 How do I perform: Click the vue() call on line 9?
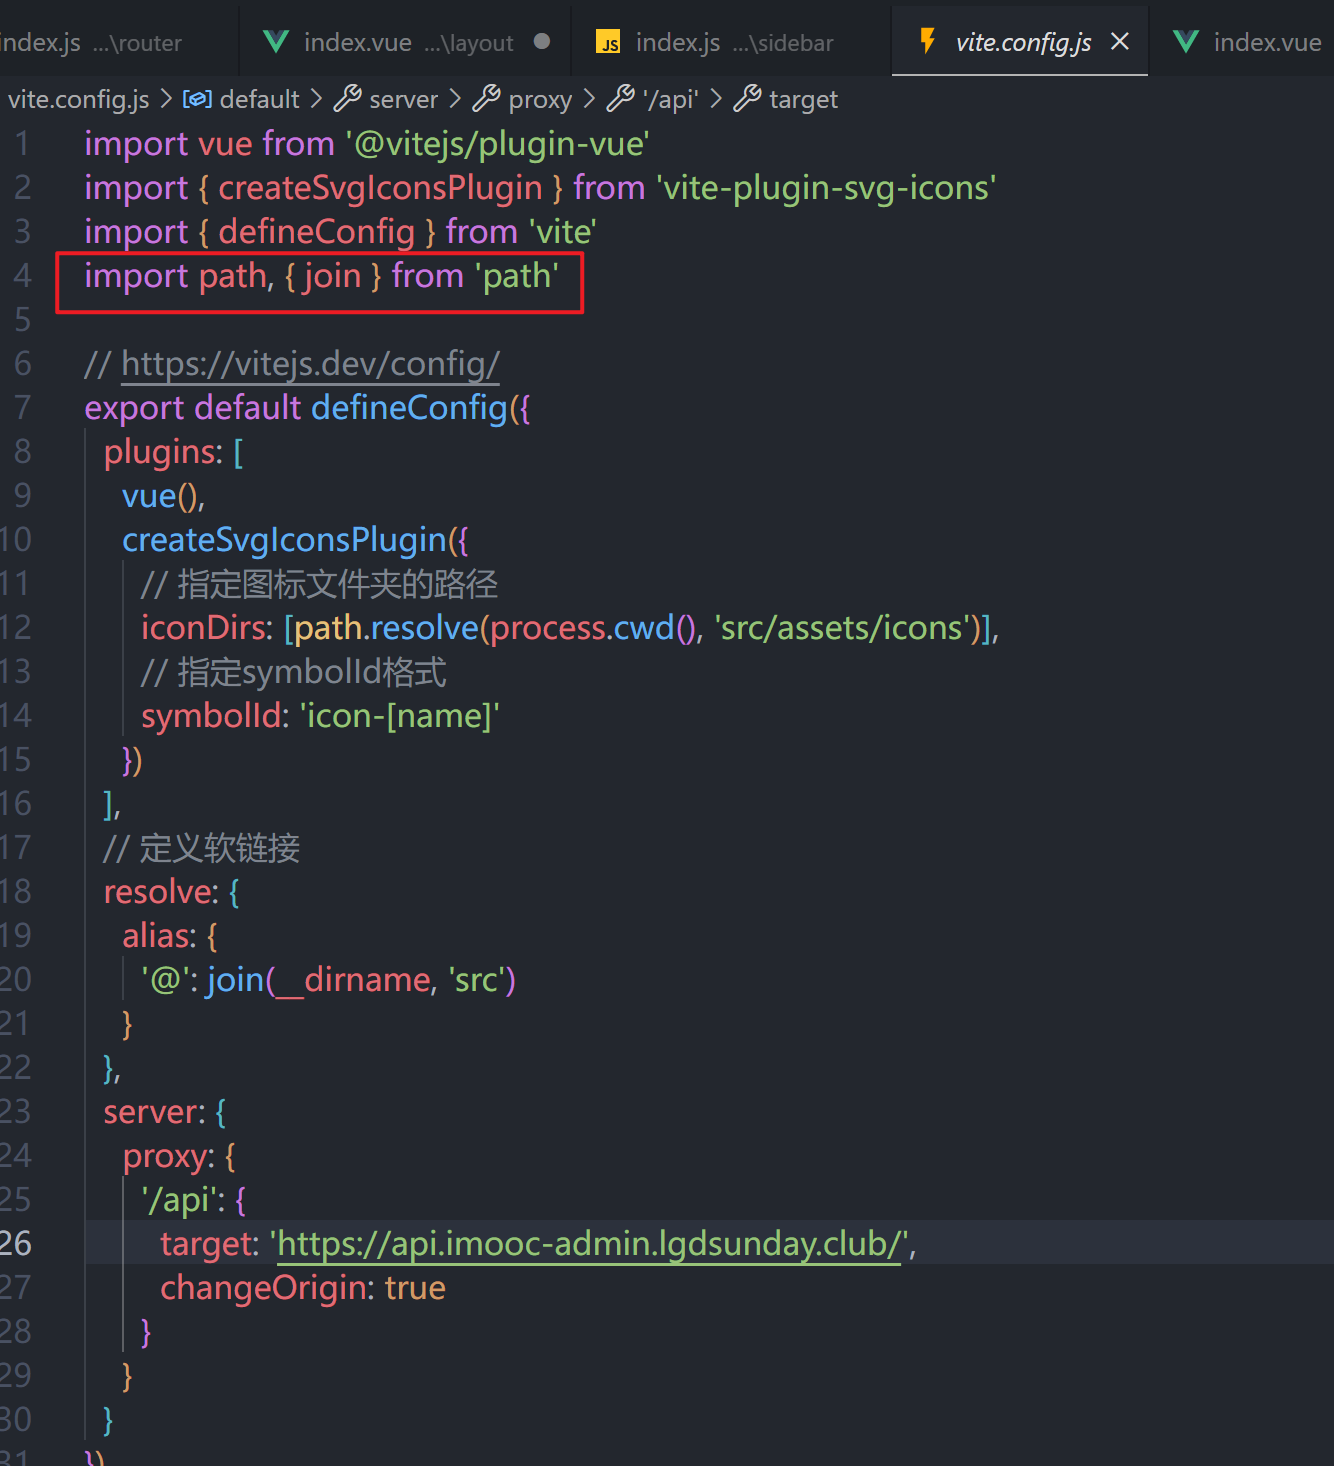coord(163,496)
